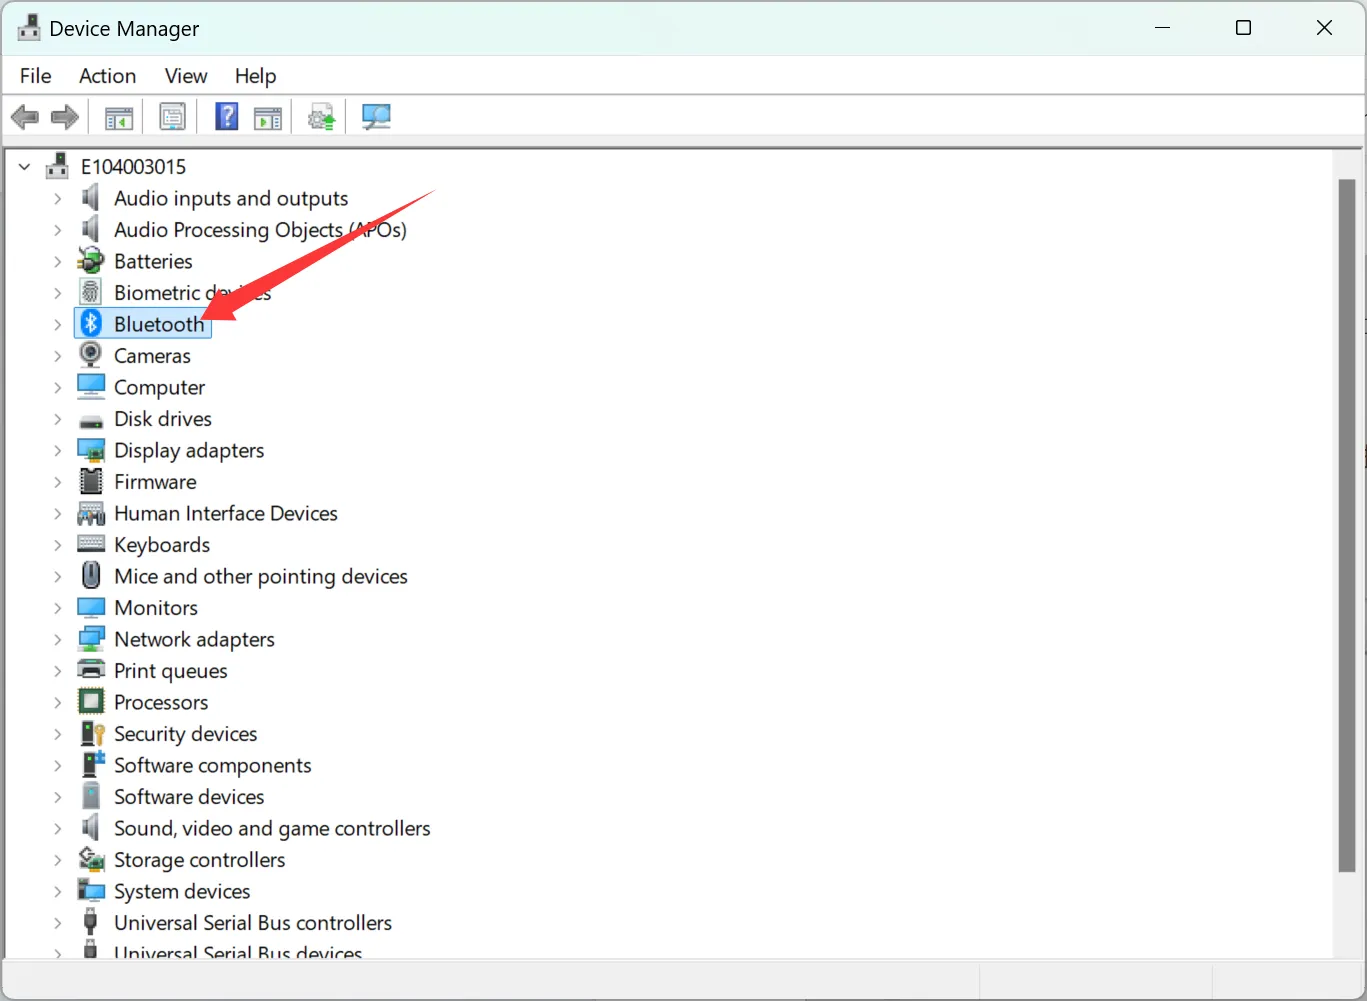1367x1001 pixels.
Task: Click the Batteries category icon
Action: point(91,261)
